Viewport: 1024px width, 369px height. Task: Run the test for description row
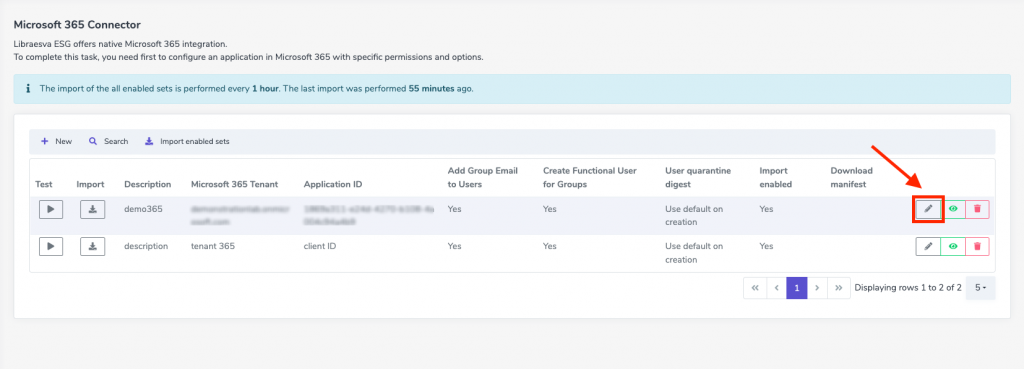(51, 246)
